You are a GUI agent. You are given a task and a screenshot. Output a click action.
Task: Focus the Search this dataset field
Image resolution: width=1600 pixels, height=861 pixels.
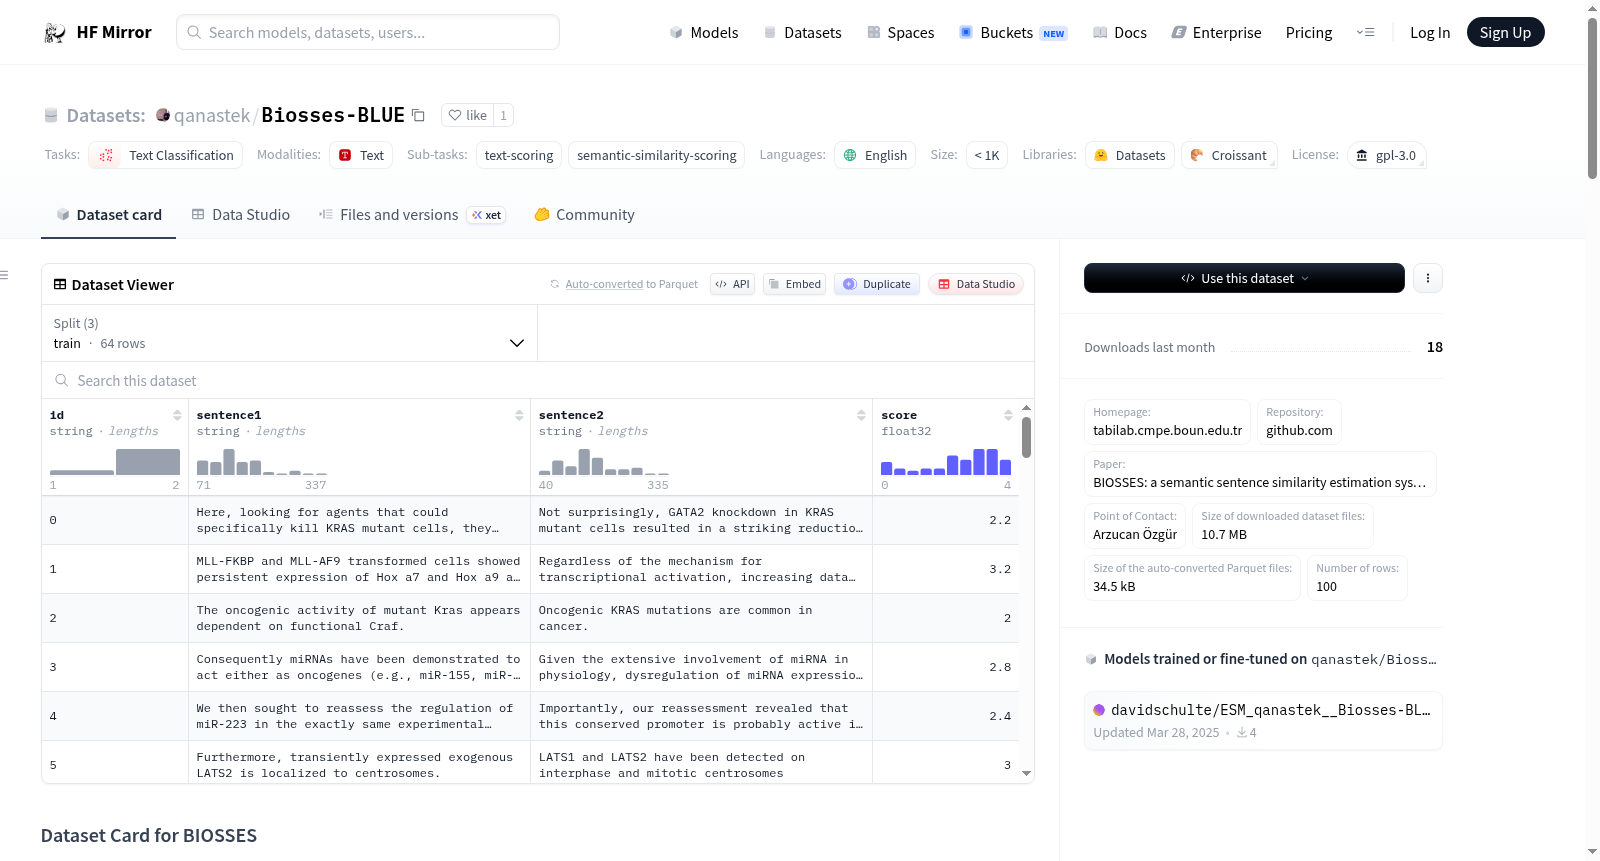pos(538,380)
